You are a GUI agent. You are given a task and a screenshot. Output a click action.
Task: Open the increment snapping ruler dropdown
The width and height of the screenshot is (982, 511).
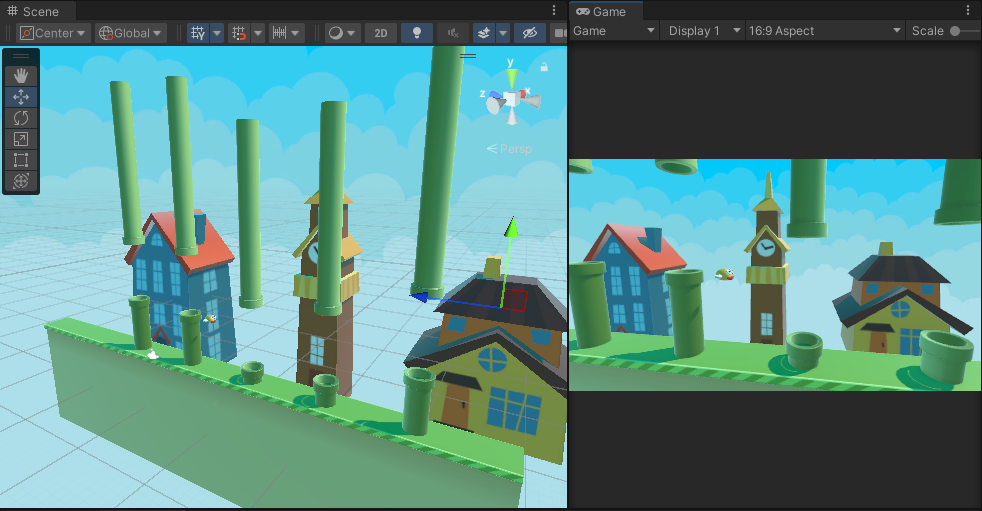[286, 33]
